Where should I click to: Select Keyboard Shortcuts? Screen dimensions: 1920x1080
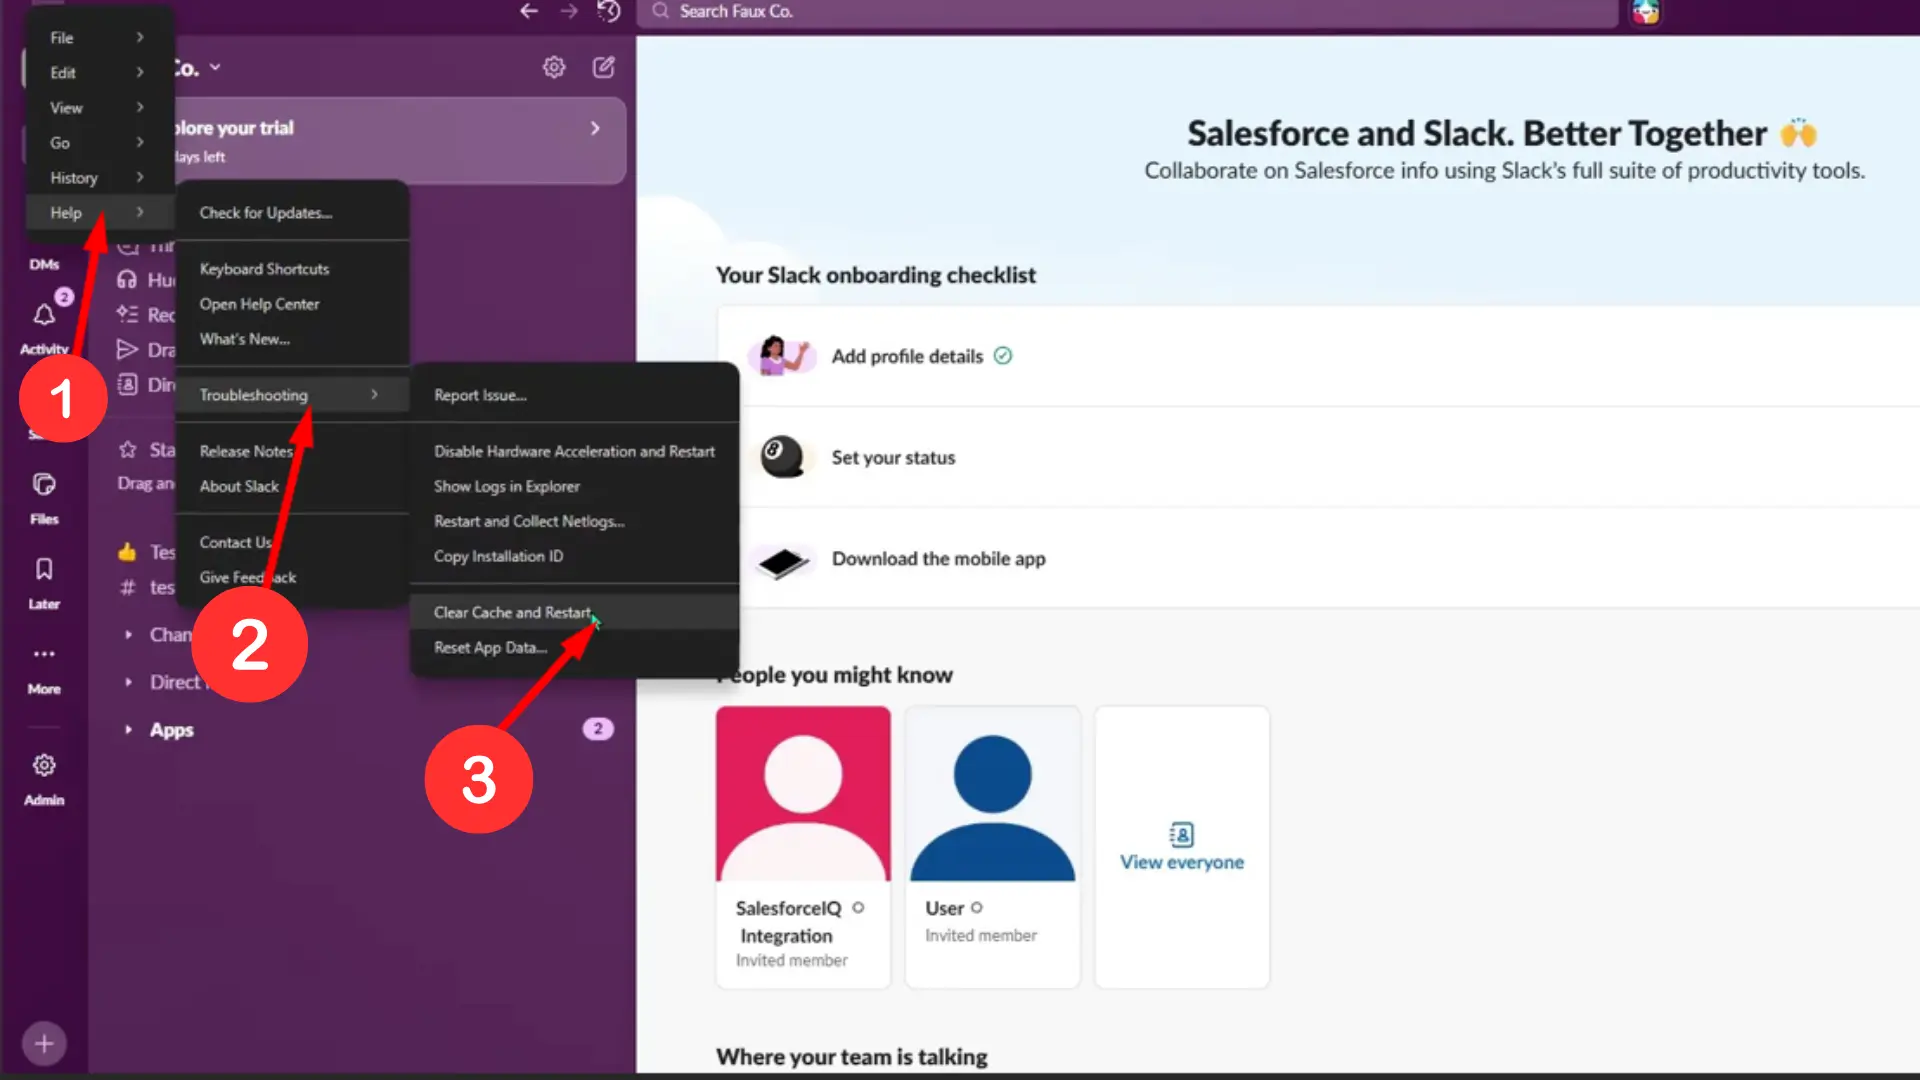292,268
